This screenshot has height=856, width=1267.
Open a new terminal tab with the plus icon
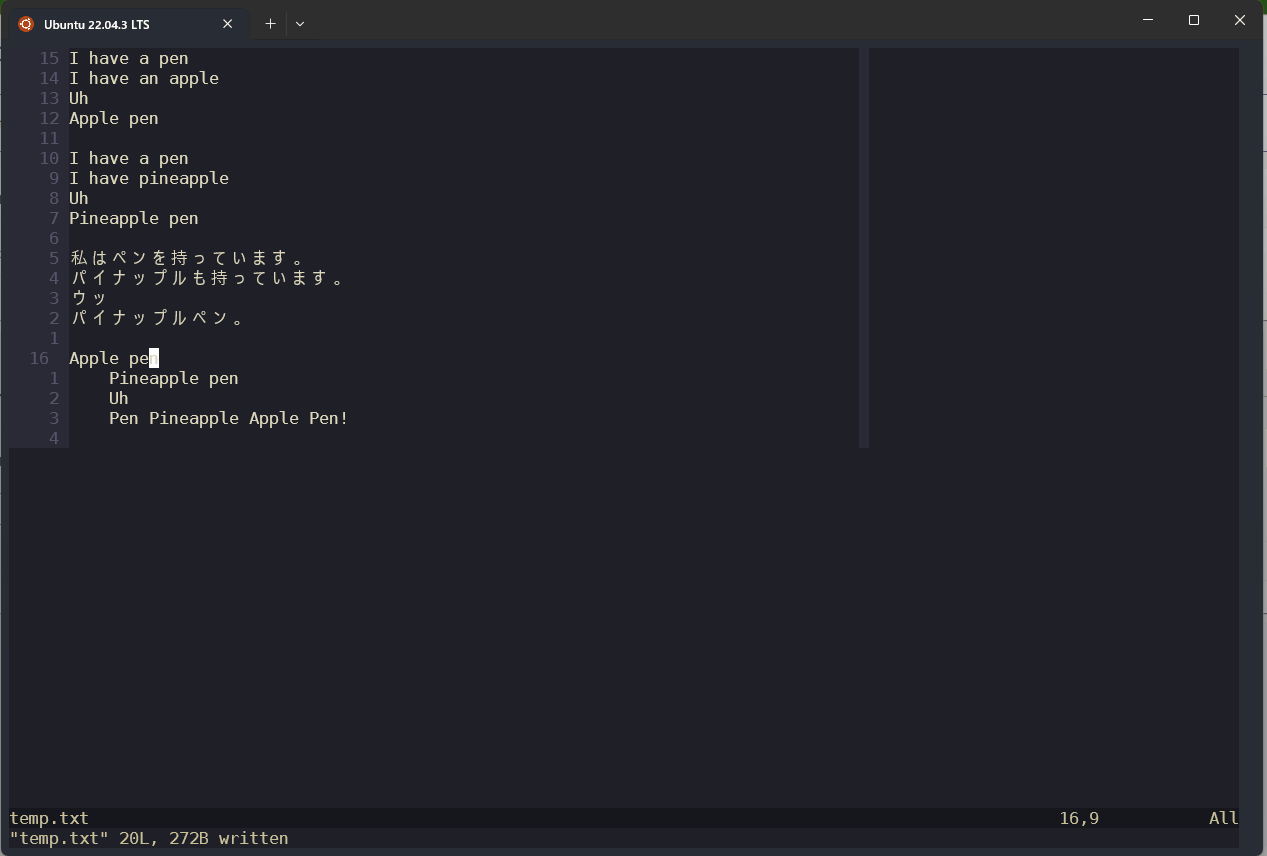point(269,23)
